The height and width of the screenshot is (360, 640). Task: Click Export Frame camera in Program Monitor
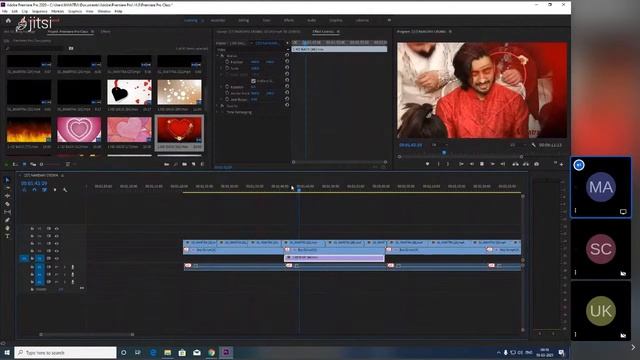tap(536, 164)
